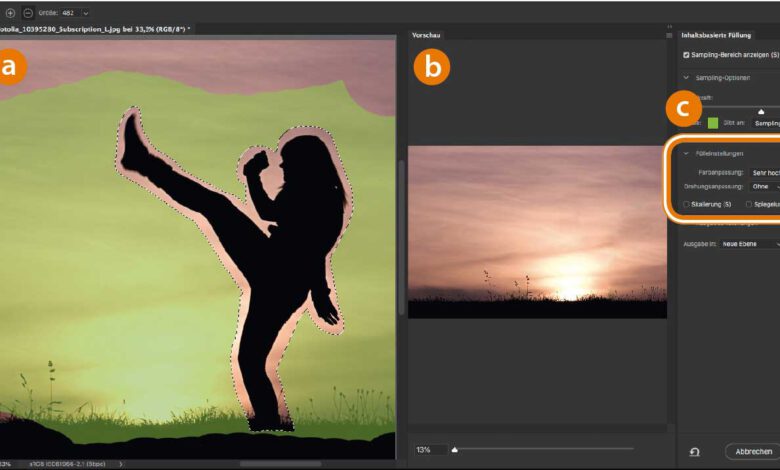Screen dimensions: 780x470
Task: Click the vertical scrollbar of the canvas
Action: tap(401, 236)
